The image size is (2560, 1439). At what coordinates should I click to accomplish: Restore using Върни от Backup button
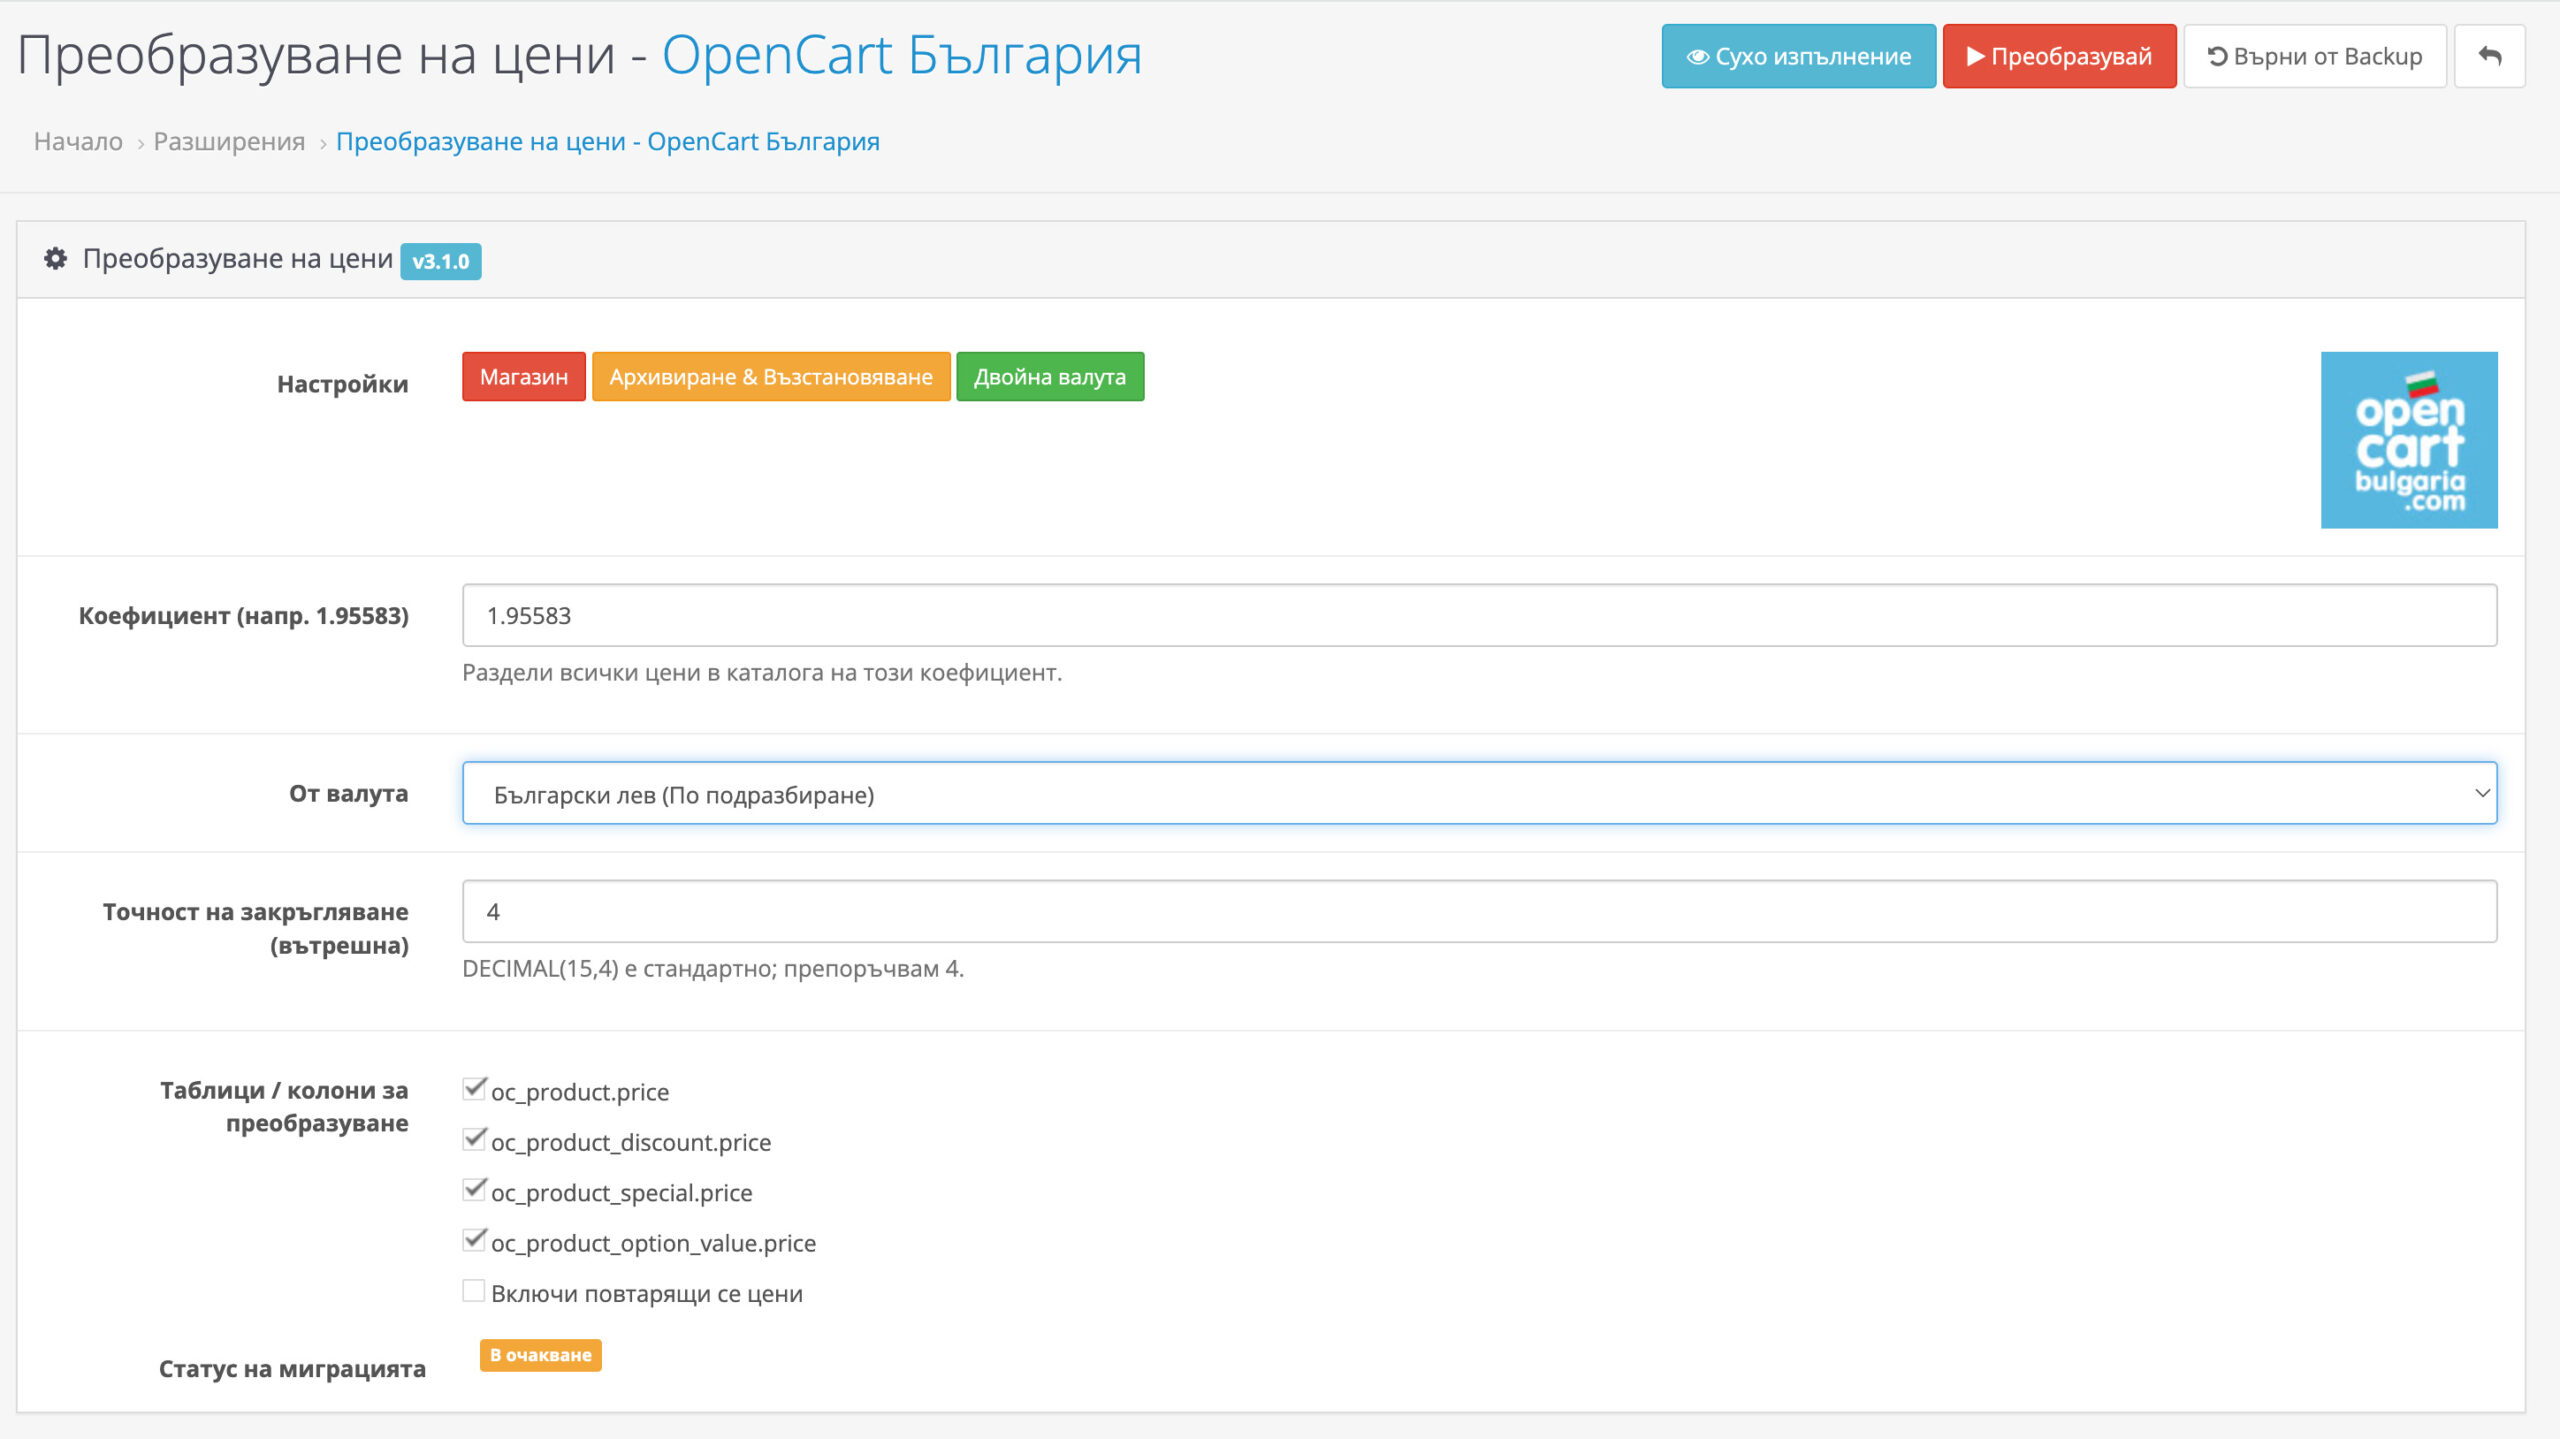pyautogui.click(x=2314, y=56)
